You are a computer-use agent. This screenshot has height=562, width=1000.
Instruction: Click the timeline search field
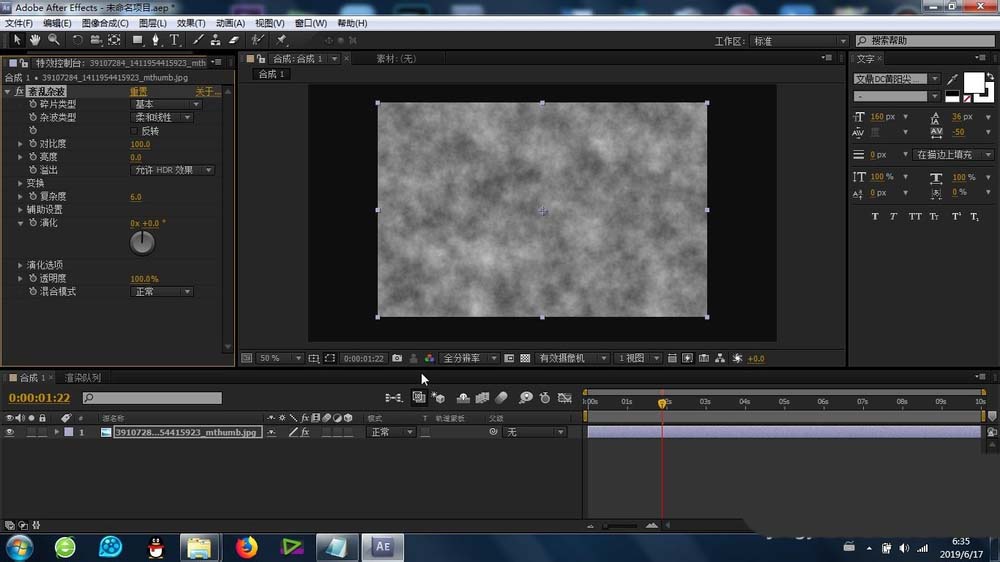(152, 398)
